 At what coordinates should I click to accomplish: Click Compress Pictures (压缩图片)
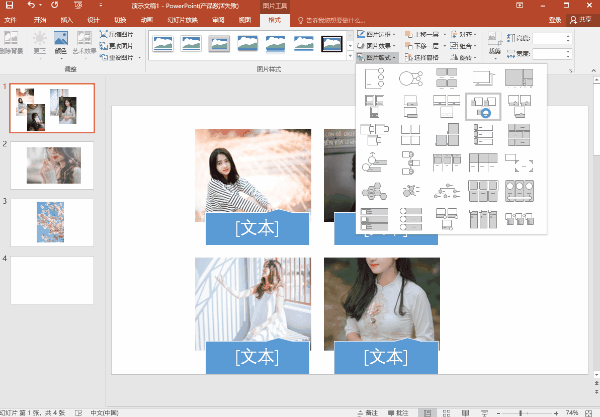click(116, 34)
